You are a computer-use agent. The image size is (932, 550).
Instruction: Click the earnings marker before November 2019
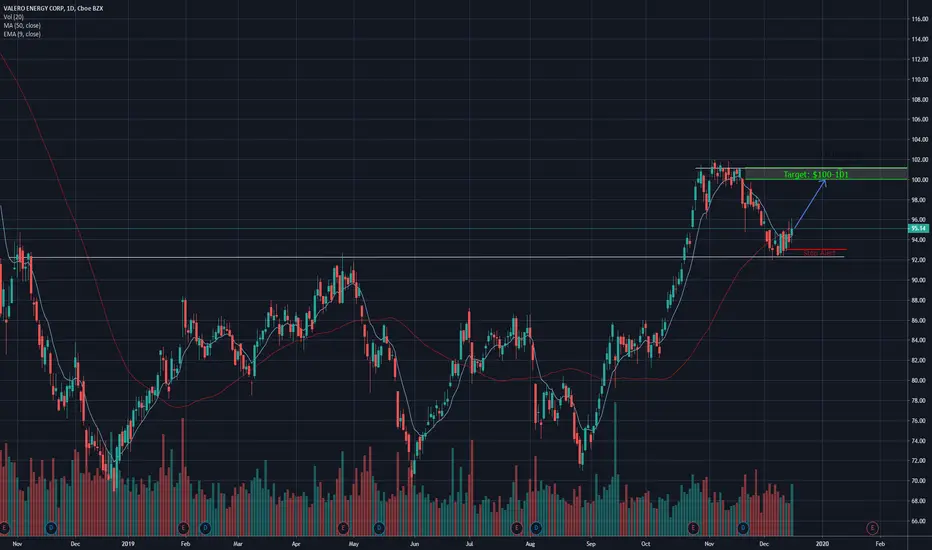(x=693, y=528)
